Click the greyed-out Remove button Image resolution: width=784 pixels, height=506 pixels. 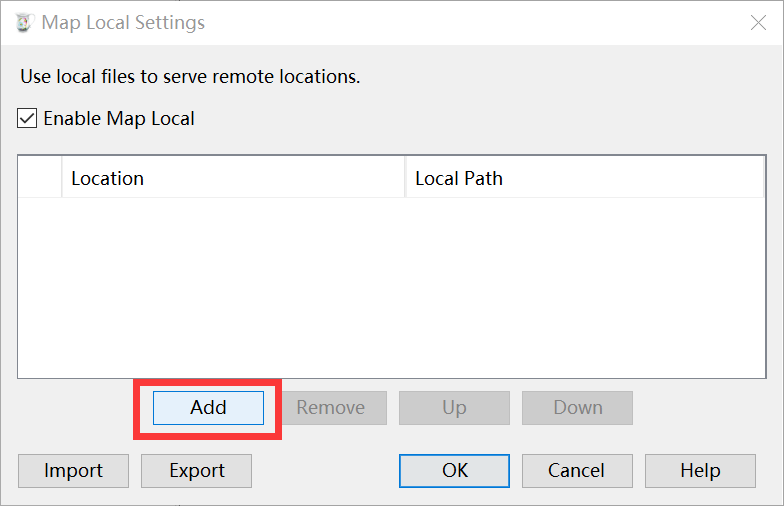331,408
